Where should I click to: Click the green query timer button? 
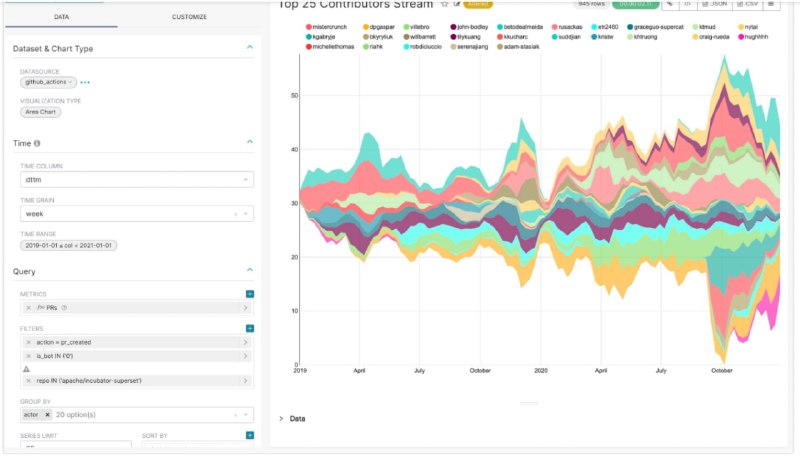point(635,4)
